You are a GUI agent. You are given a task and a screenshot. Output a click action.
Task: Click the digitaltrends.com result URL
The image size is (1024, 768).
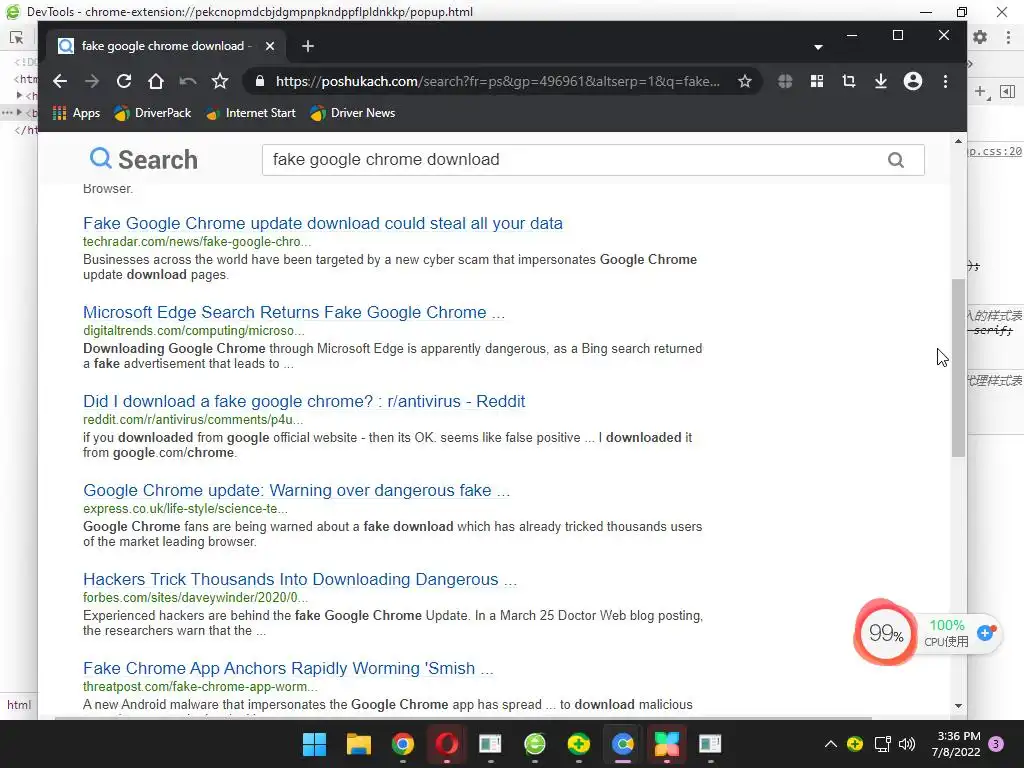[193, 330]
